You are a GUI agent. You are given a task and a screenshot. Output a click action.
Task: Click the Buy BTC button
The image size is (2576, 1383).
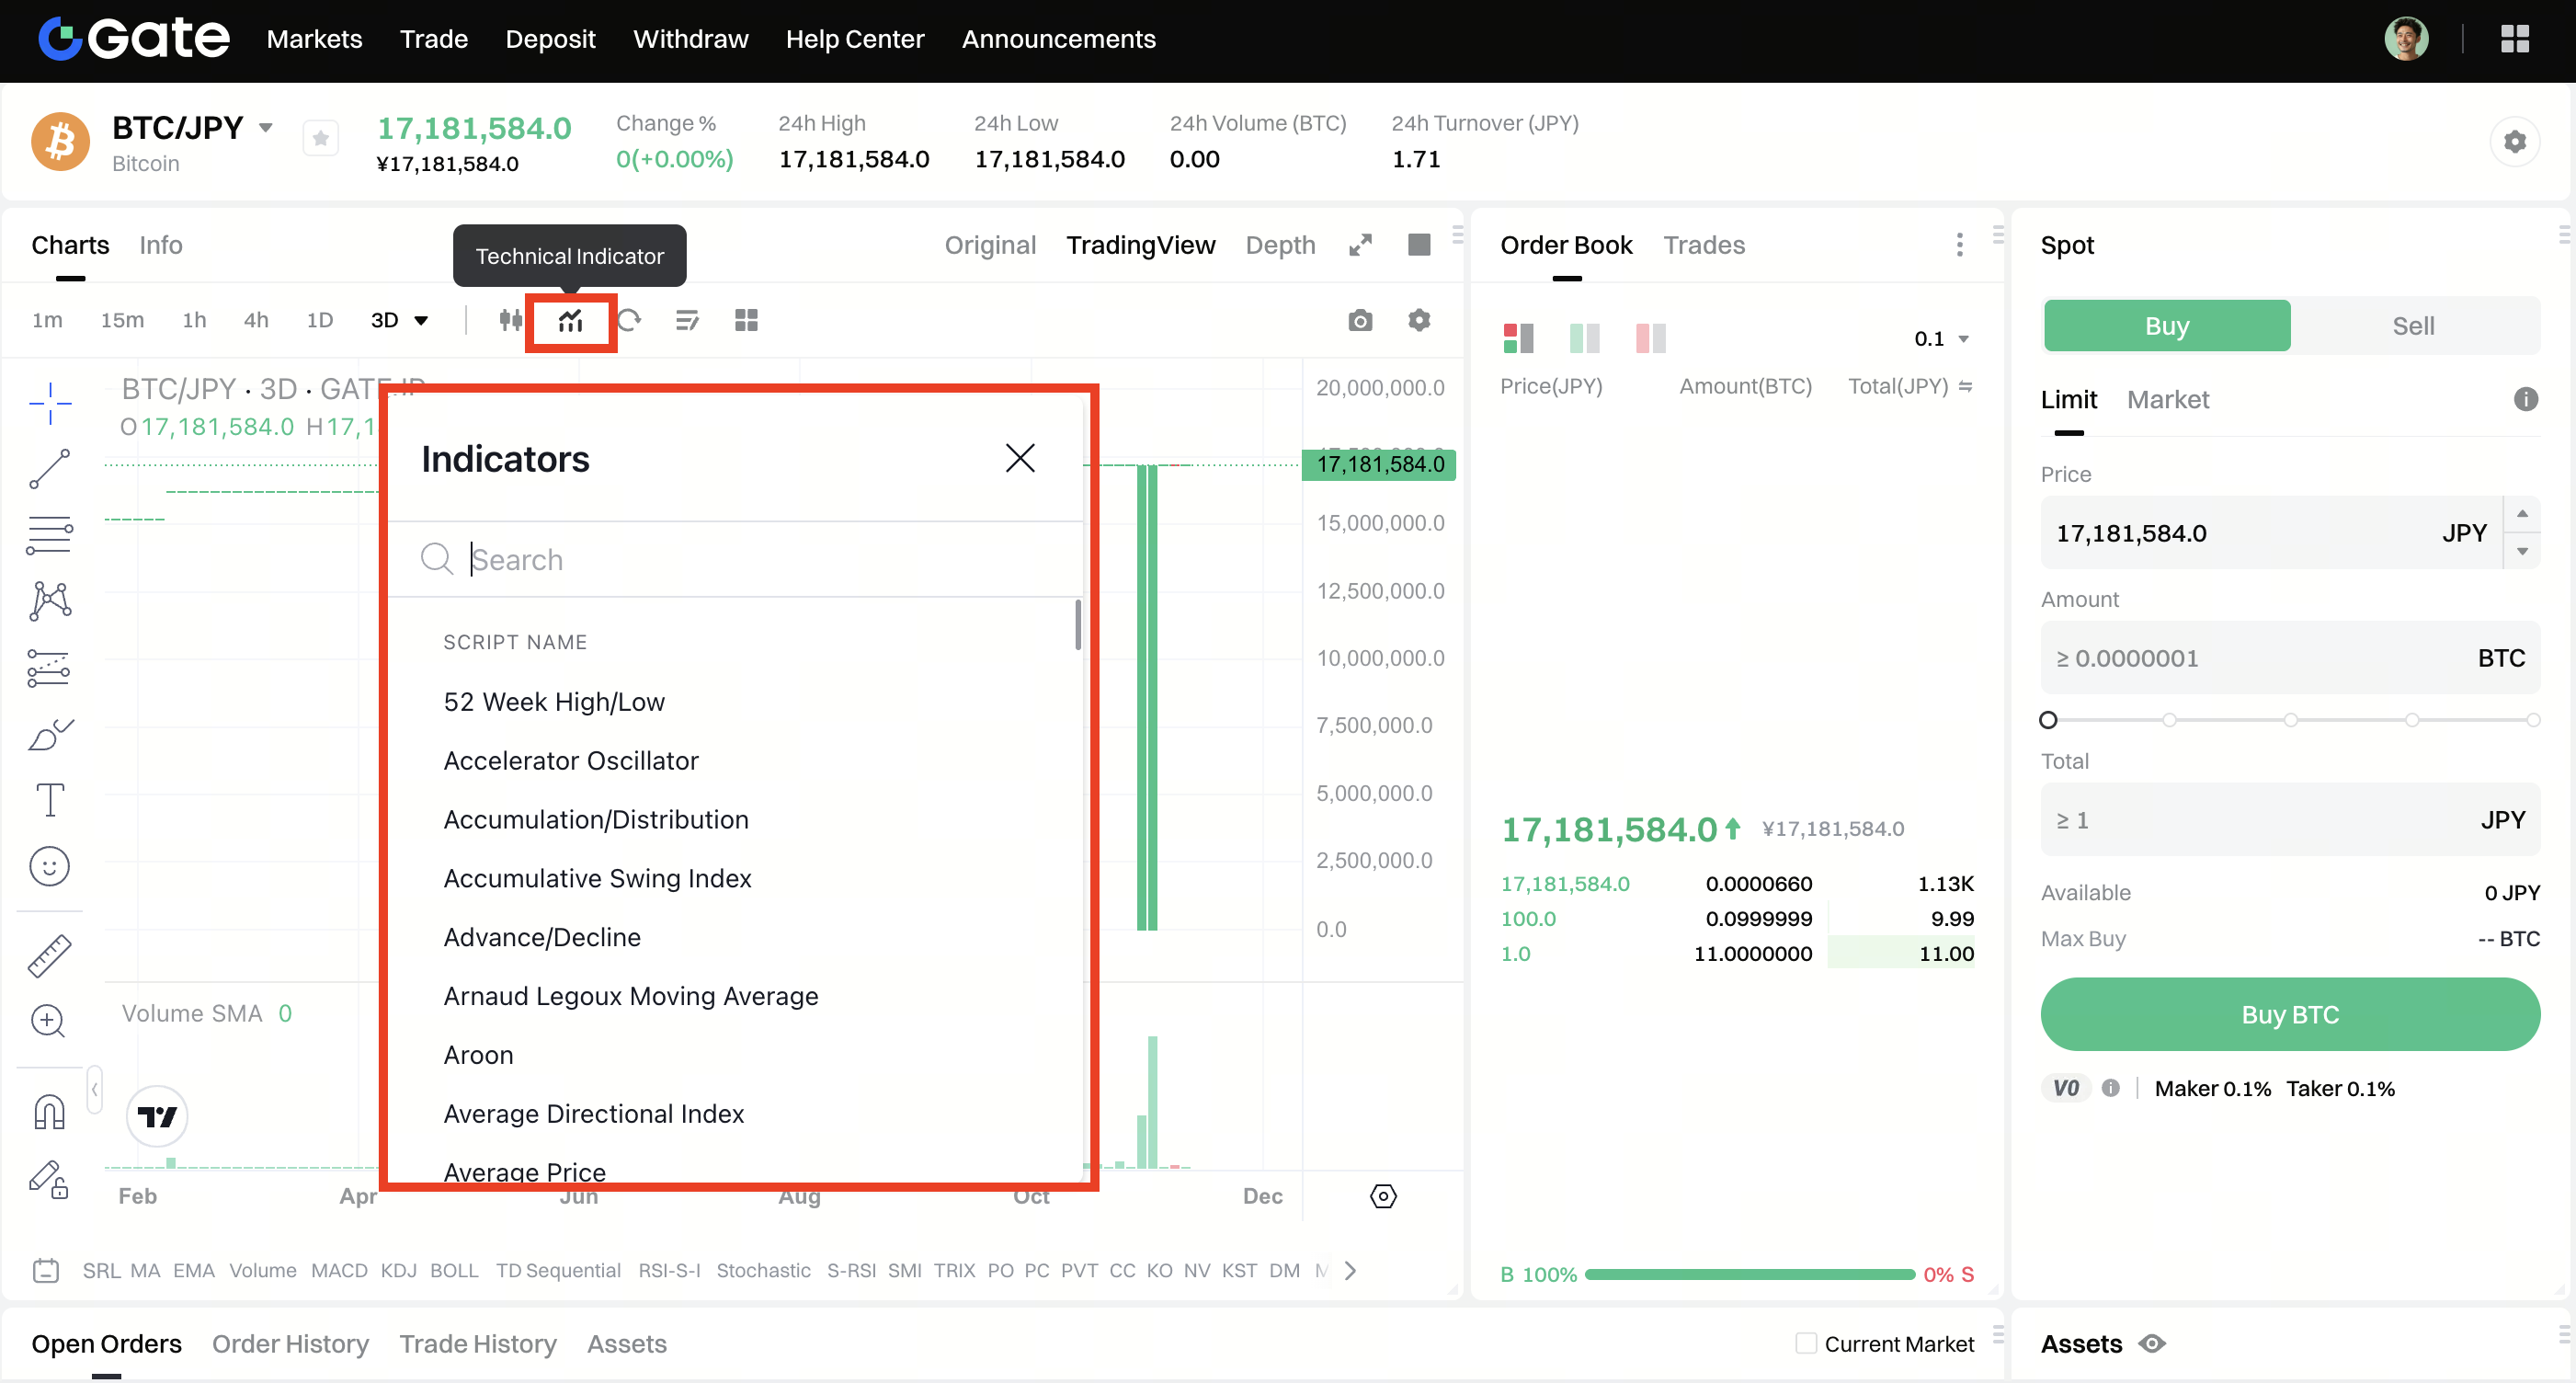click(x=2289, y=1014)
